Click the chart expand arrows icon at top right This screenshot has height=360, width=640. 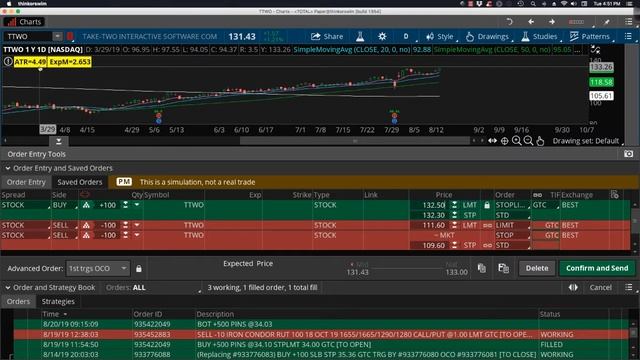(596, 50)
